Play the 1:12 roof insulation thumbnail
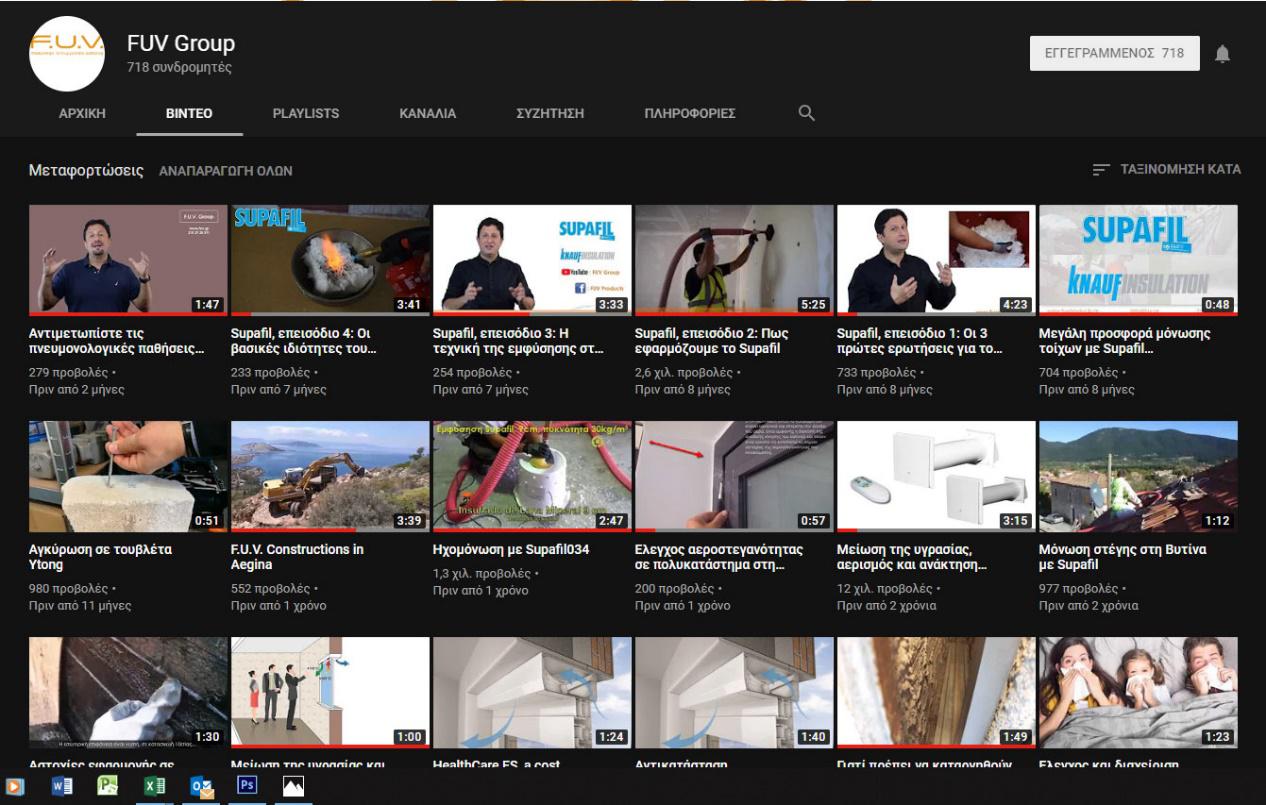This screenshot has height=805, width=1266. coord(1138,476)
